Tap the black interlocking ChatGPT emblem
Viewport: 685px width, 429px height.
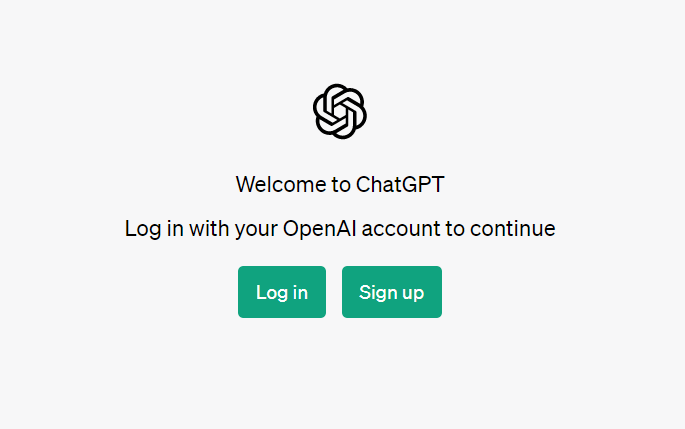click(x=340, y=111)
